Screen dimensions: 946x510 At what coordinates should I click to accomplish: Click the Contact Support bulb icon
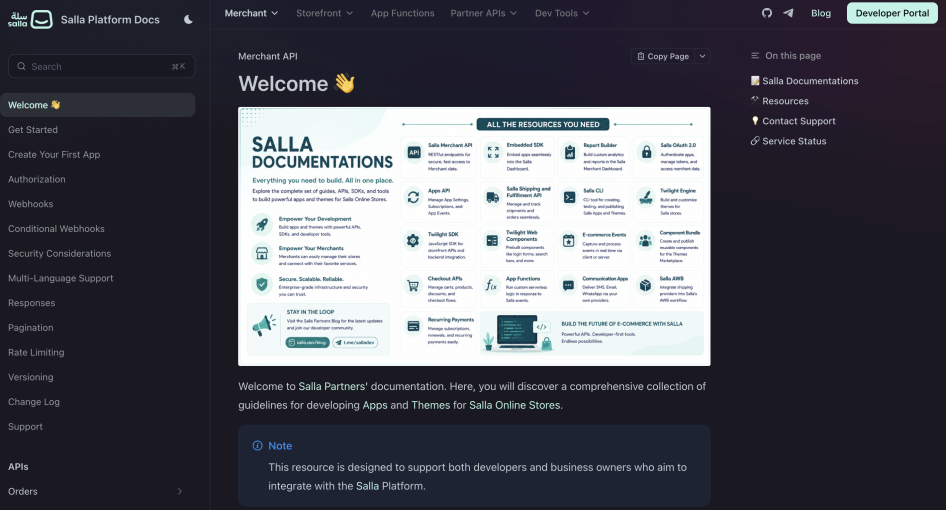pos(755,121)
